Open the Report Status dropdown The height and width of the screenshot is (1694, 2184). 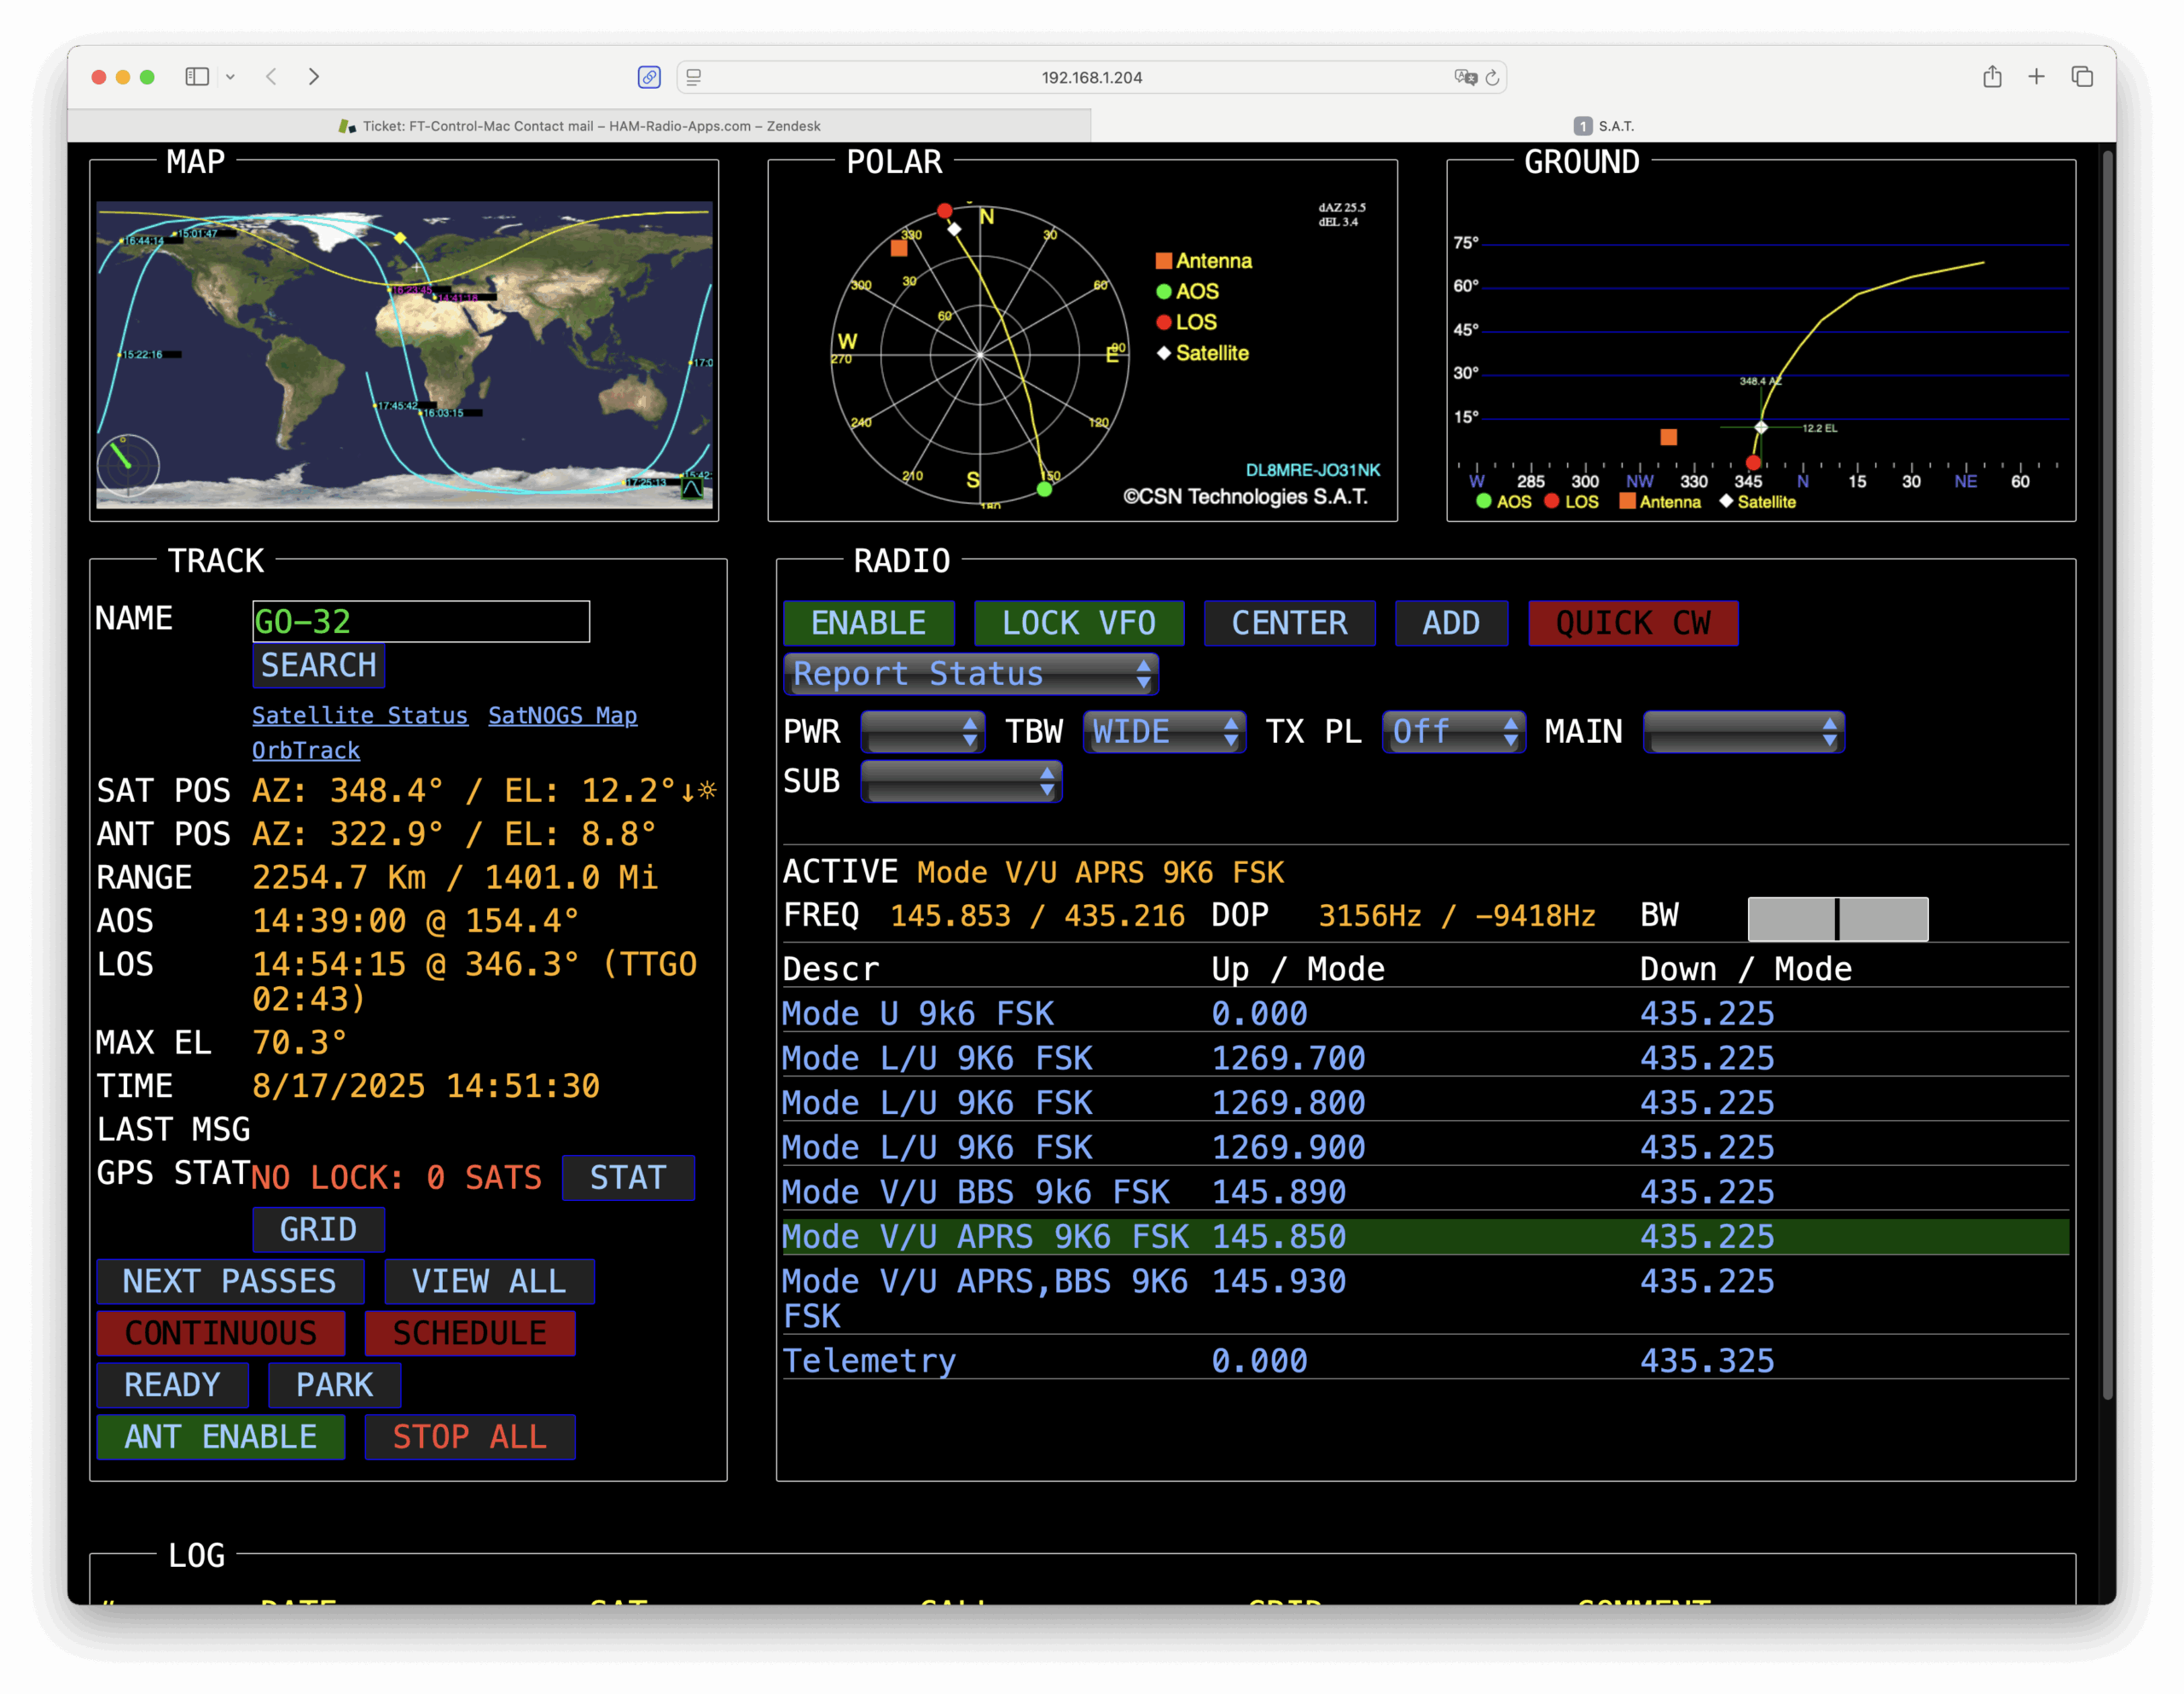970,674
